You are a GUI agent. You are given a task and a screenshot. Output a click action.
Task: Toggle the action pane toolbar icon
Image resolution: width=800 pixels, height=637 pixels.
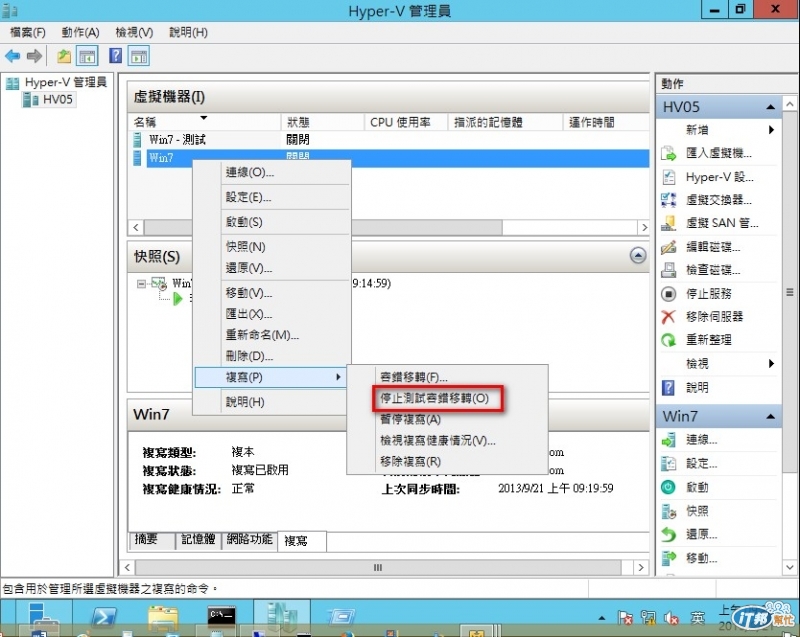(x=139, y=56)
